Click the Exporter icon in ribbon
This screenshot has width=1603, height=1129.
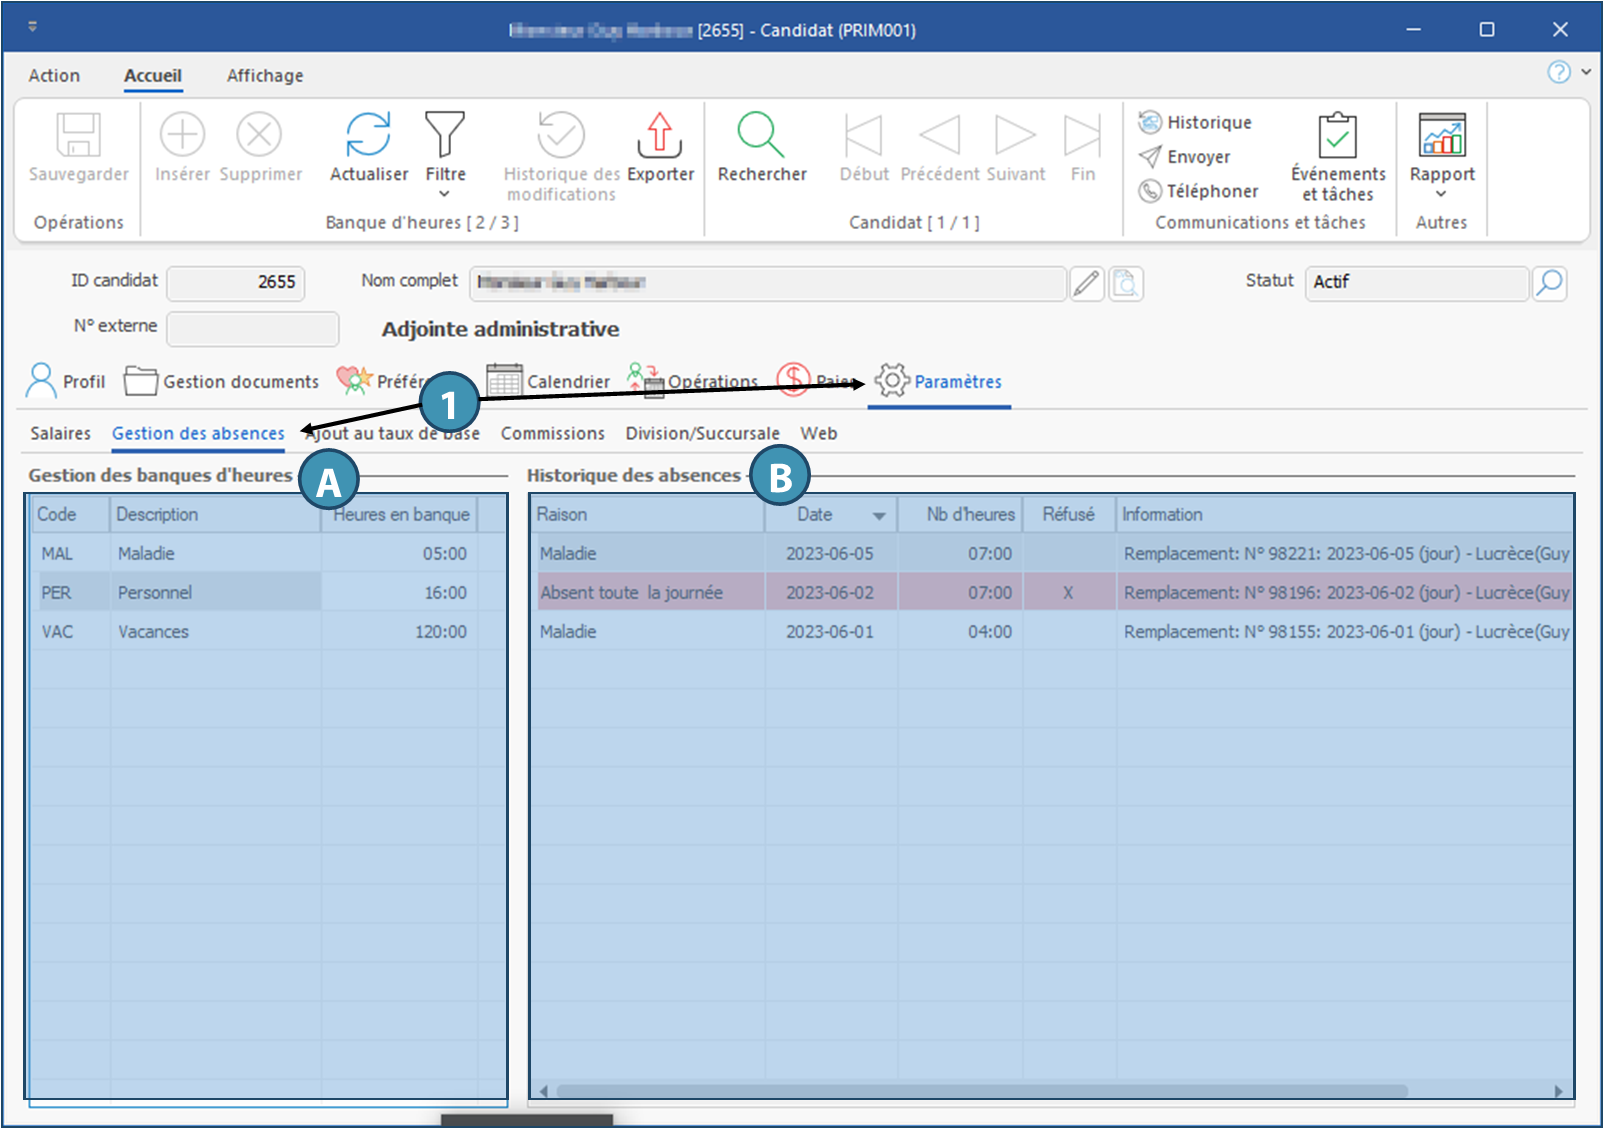(x=660, y=135)
